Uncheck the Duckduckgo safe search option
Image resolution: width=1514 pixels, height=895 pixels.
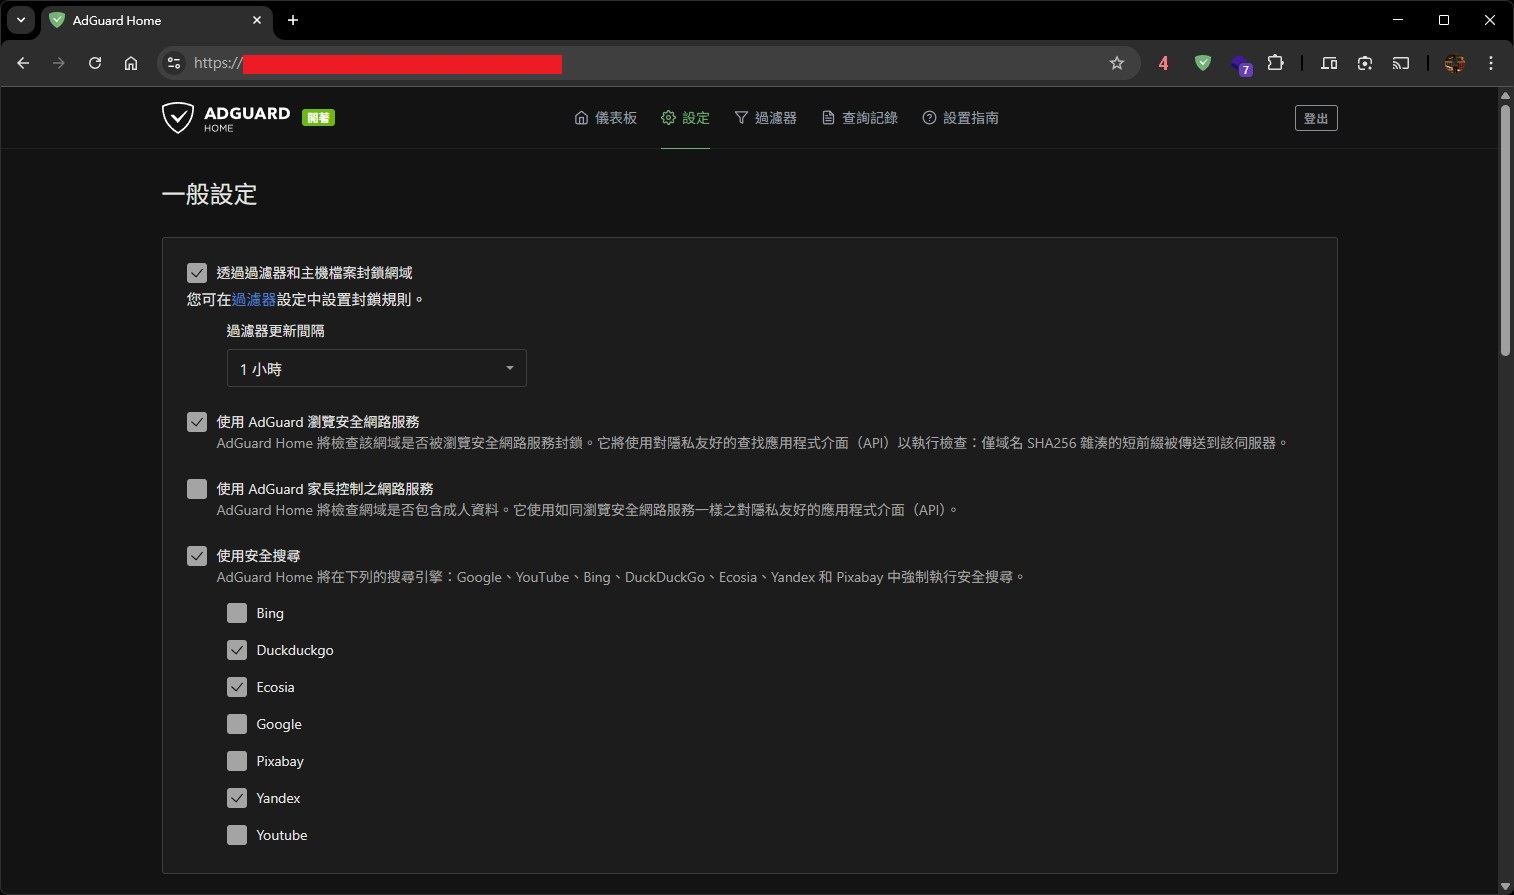pos(237,649)
